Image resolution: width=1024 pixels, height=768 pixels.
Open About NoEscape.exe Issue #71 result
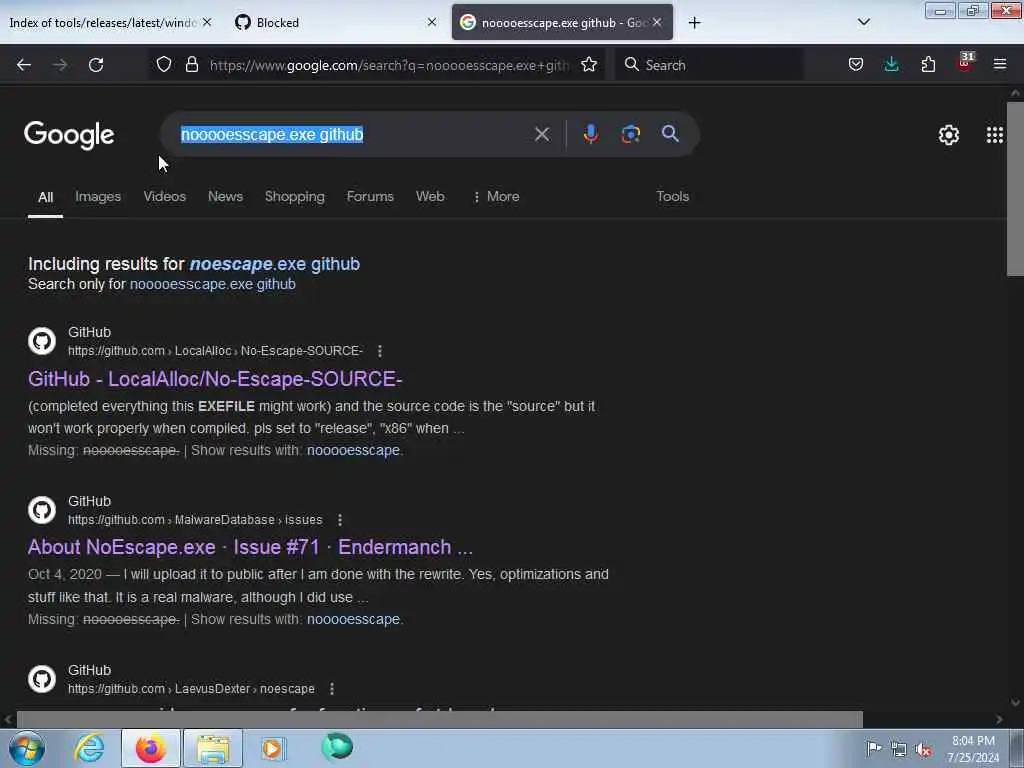tap(250, 547)
